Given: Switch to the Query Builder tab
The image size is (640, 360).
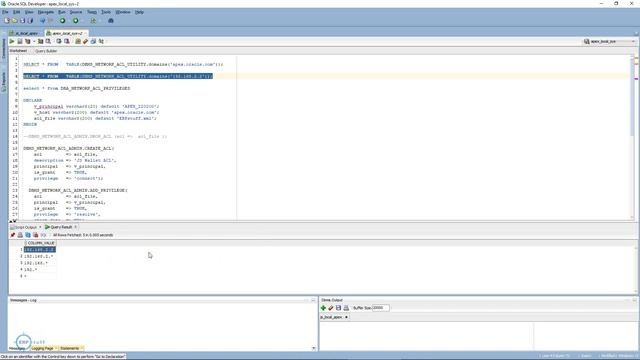Looking at the screenshot, I should pyautogui.click(x=46, y=51).
